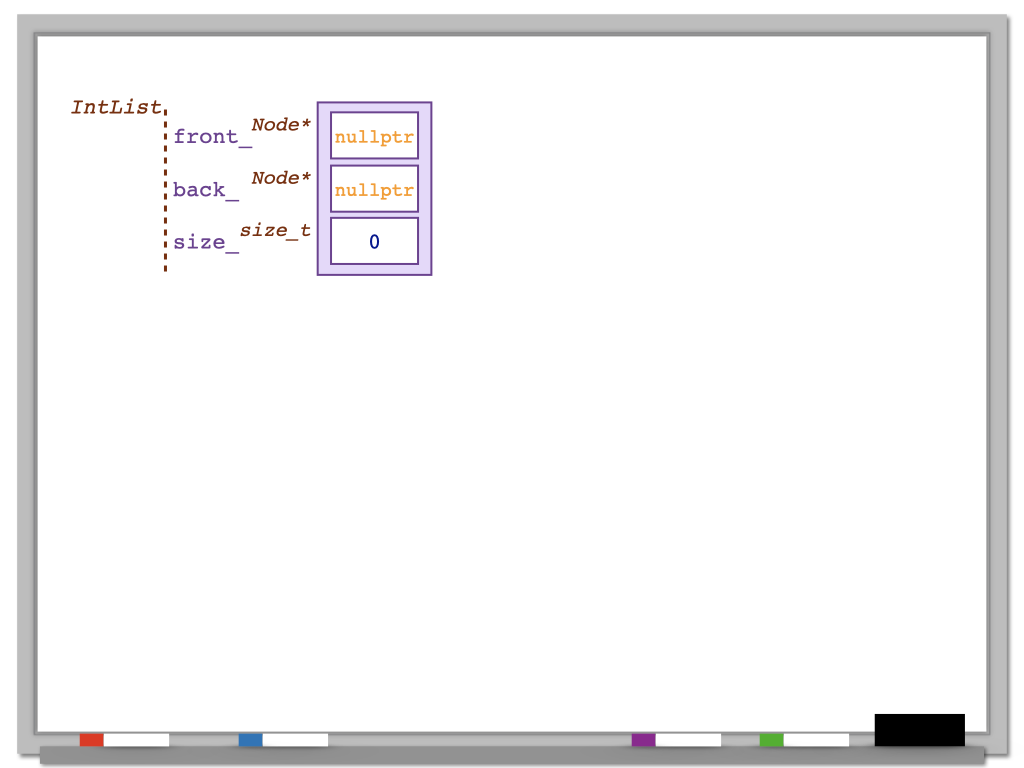Select the purple marker
Screen dimensions: 1024x768
click(x=676, y=740)
